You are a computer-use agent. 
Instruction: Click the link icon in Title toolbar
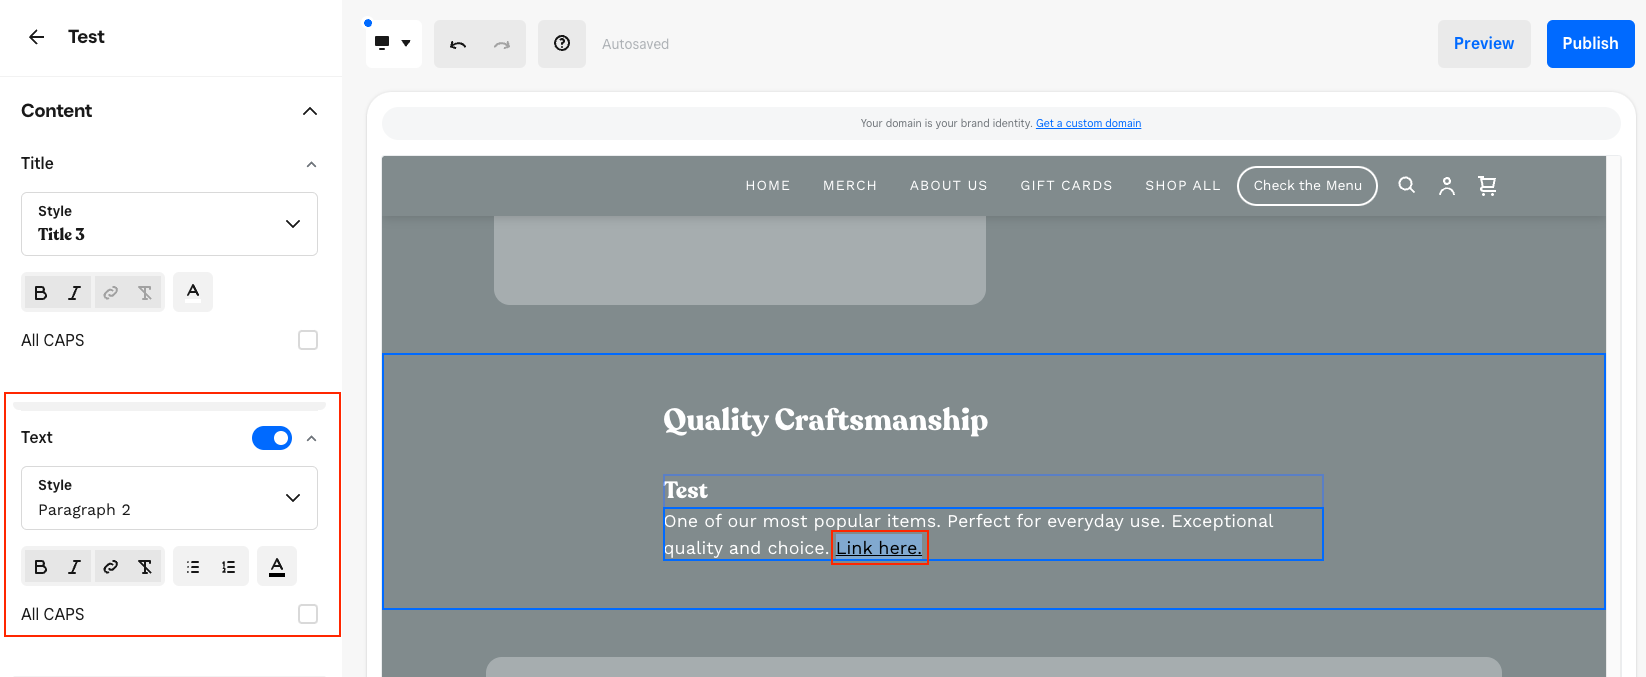pos(110,293)
